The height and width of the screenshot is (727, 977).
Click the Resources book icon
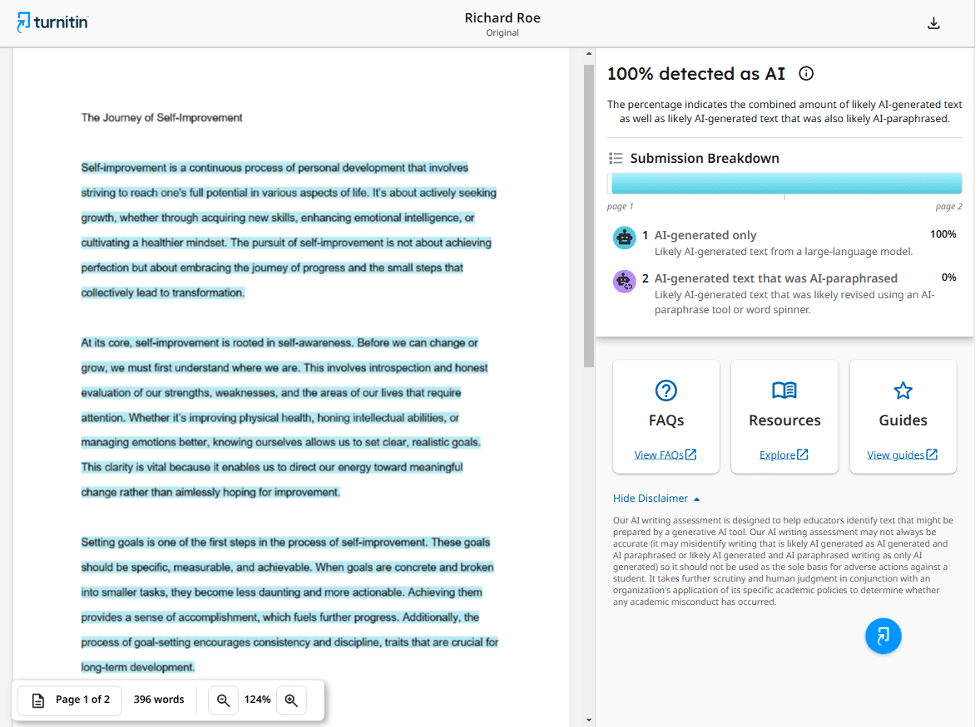[784, 390]
